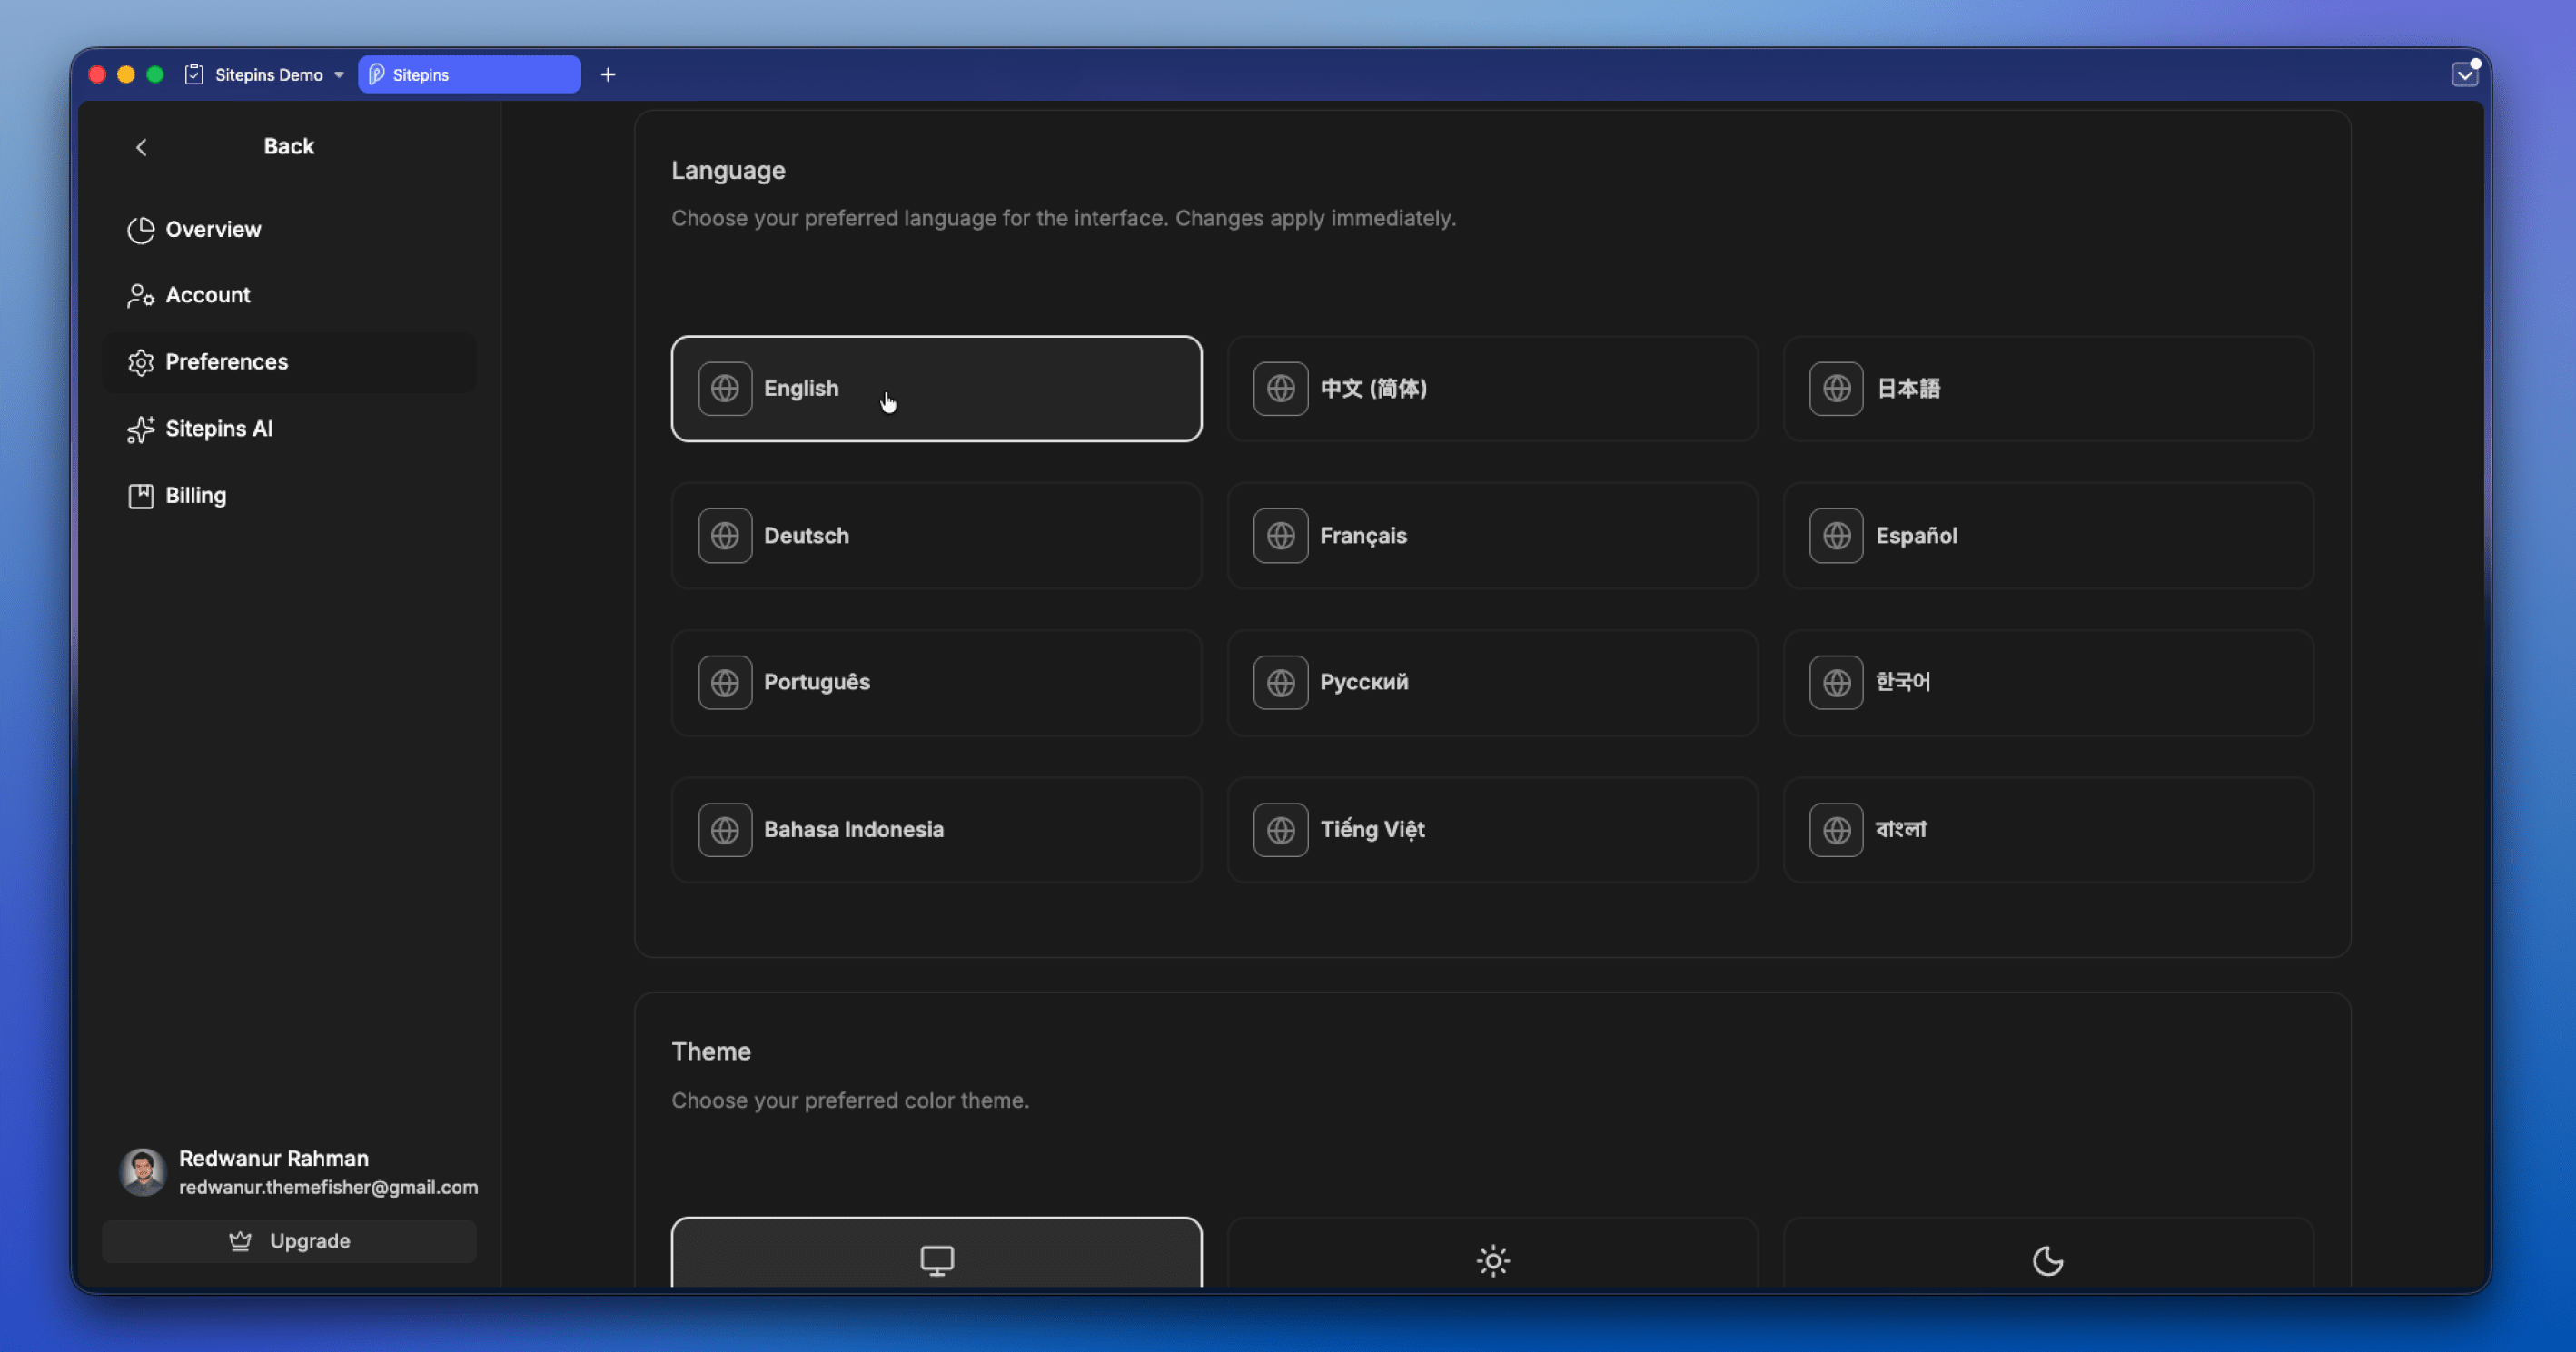Screen dimensions: 2576x1352
Task: Click the Redwanur Rahman profile name
Action: pos(273,1158)
